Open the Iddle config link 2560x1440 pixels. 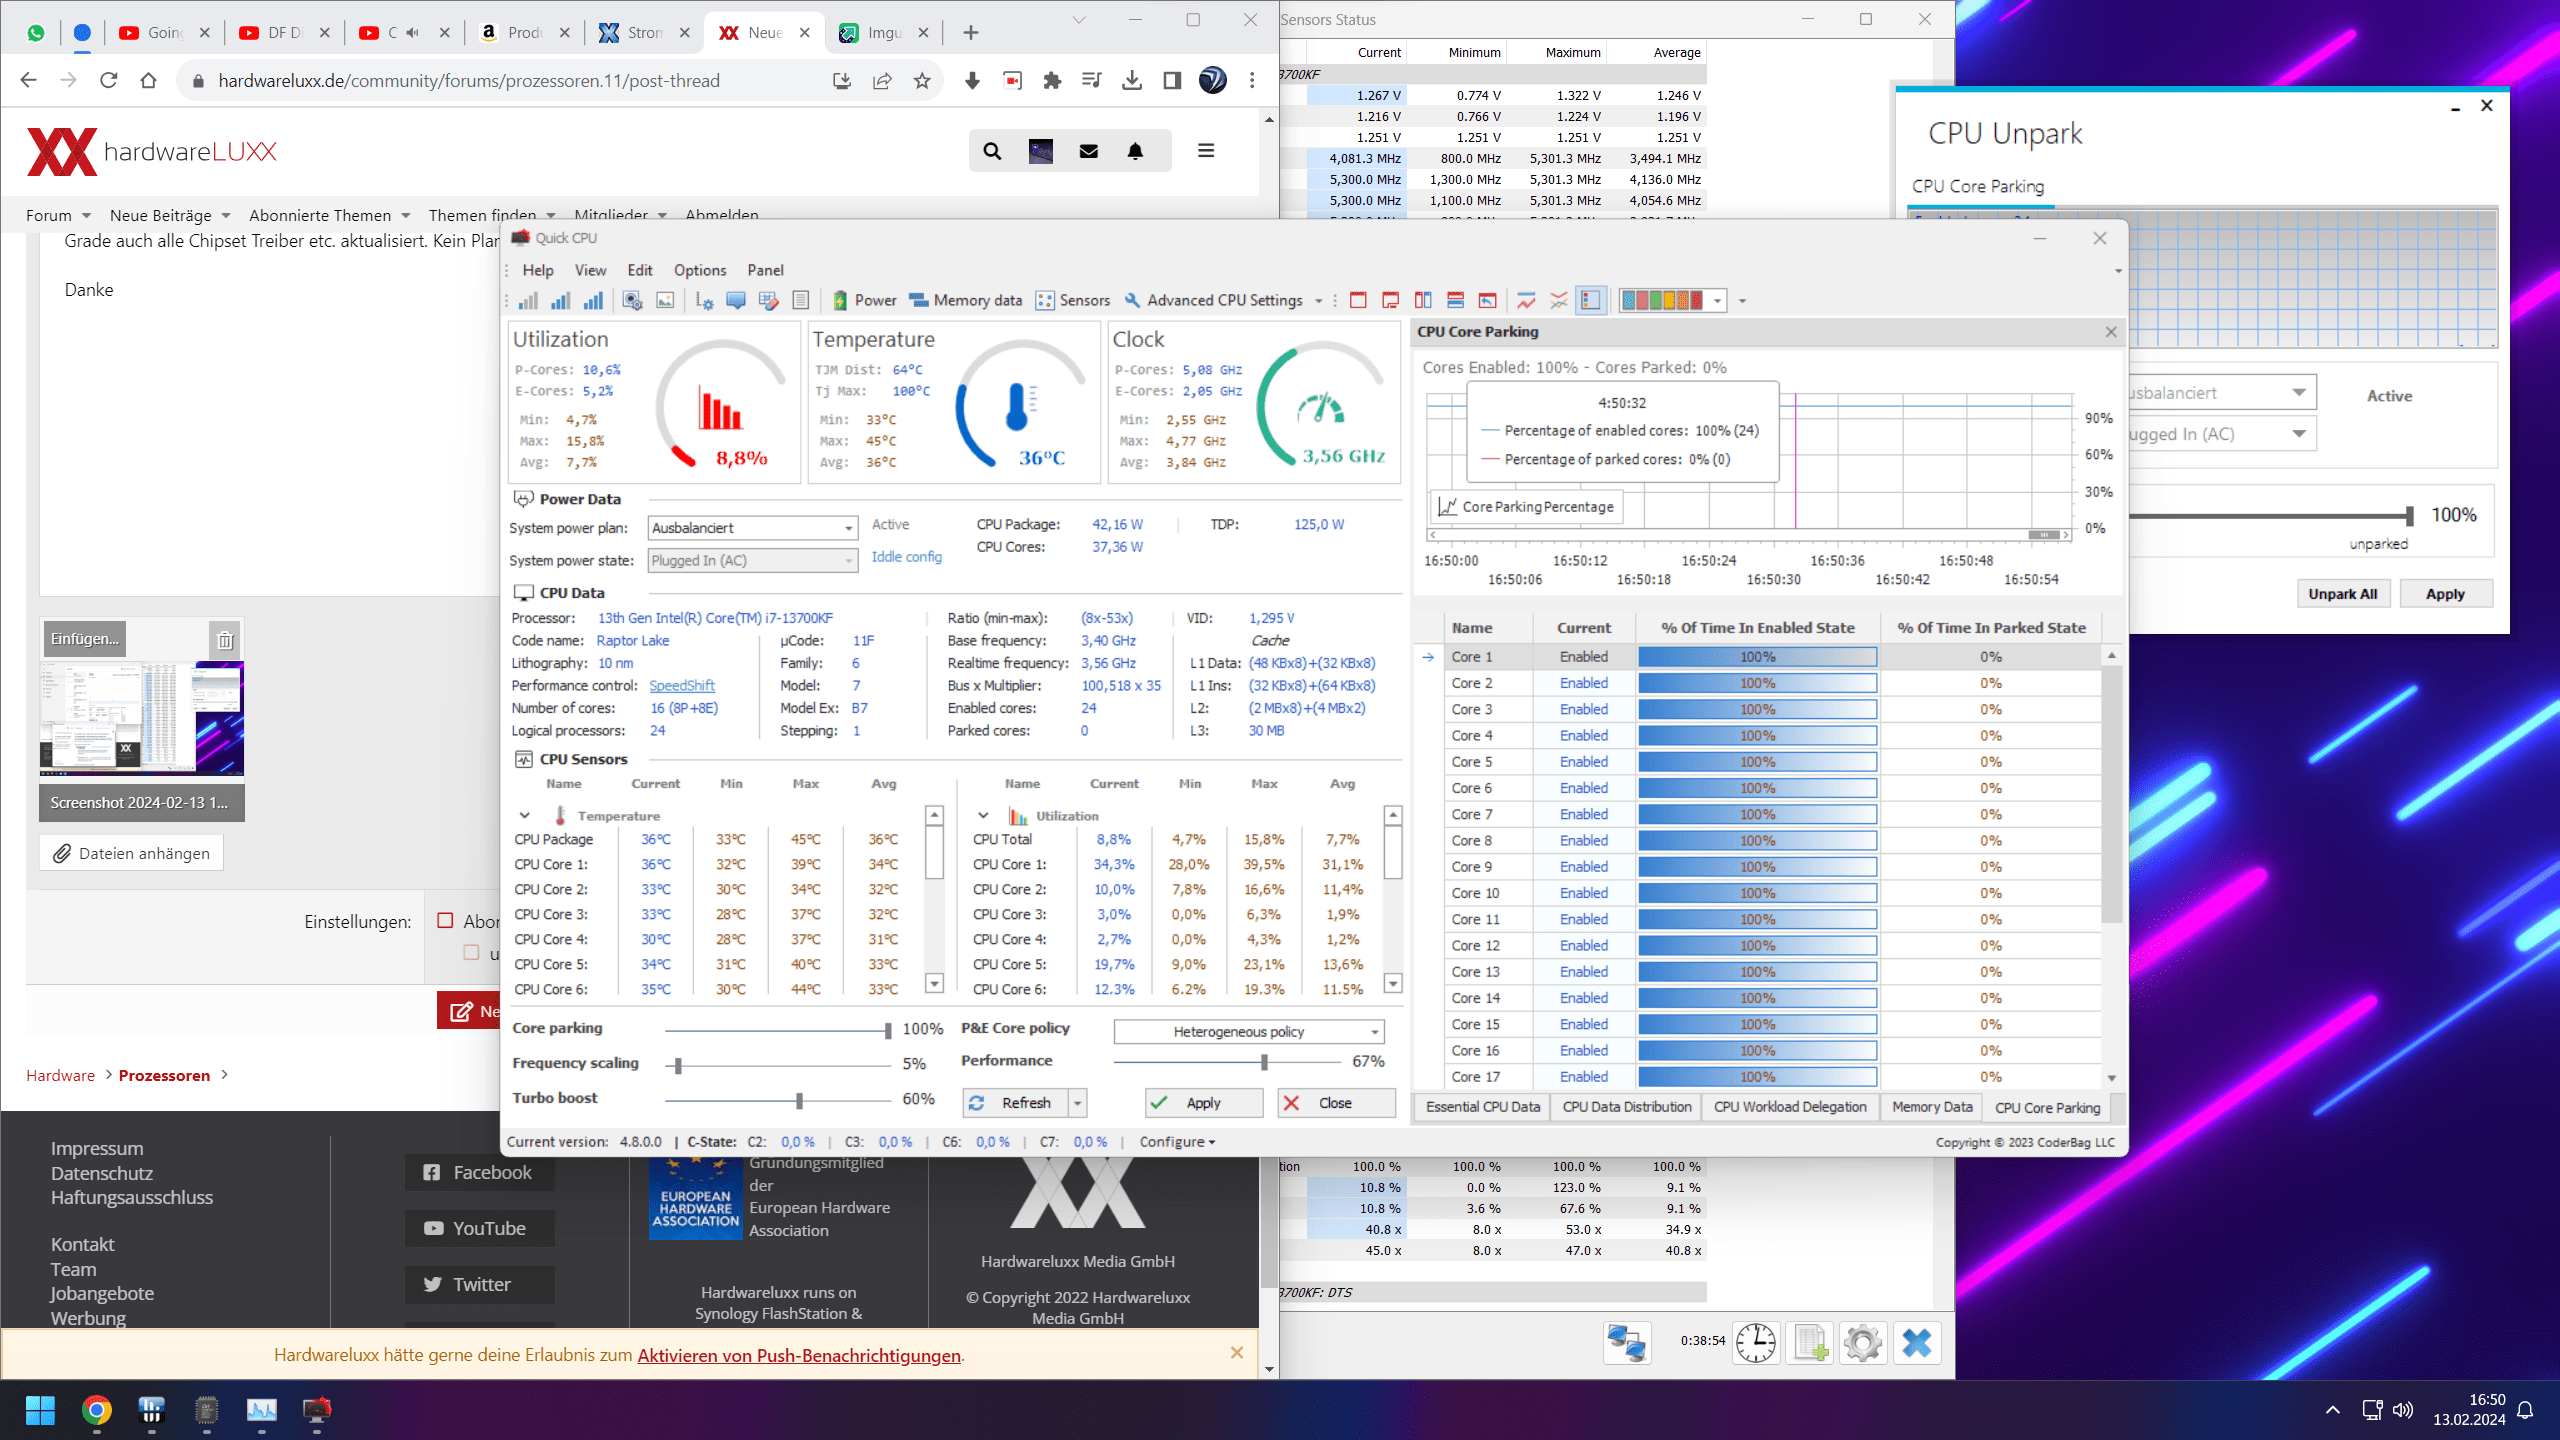point(907,557)
